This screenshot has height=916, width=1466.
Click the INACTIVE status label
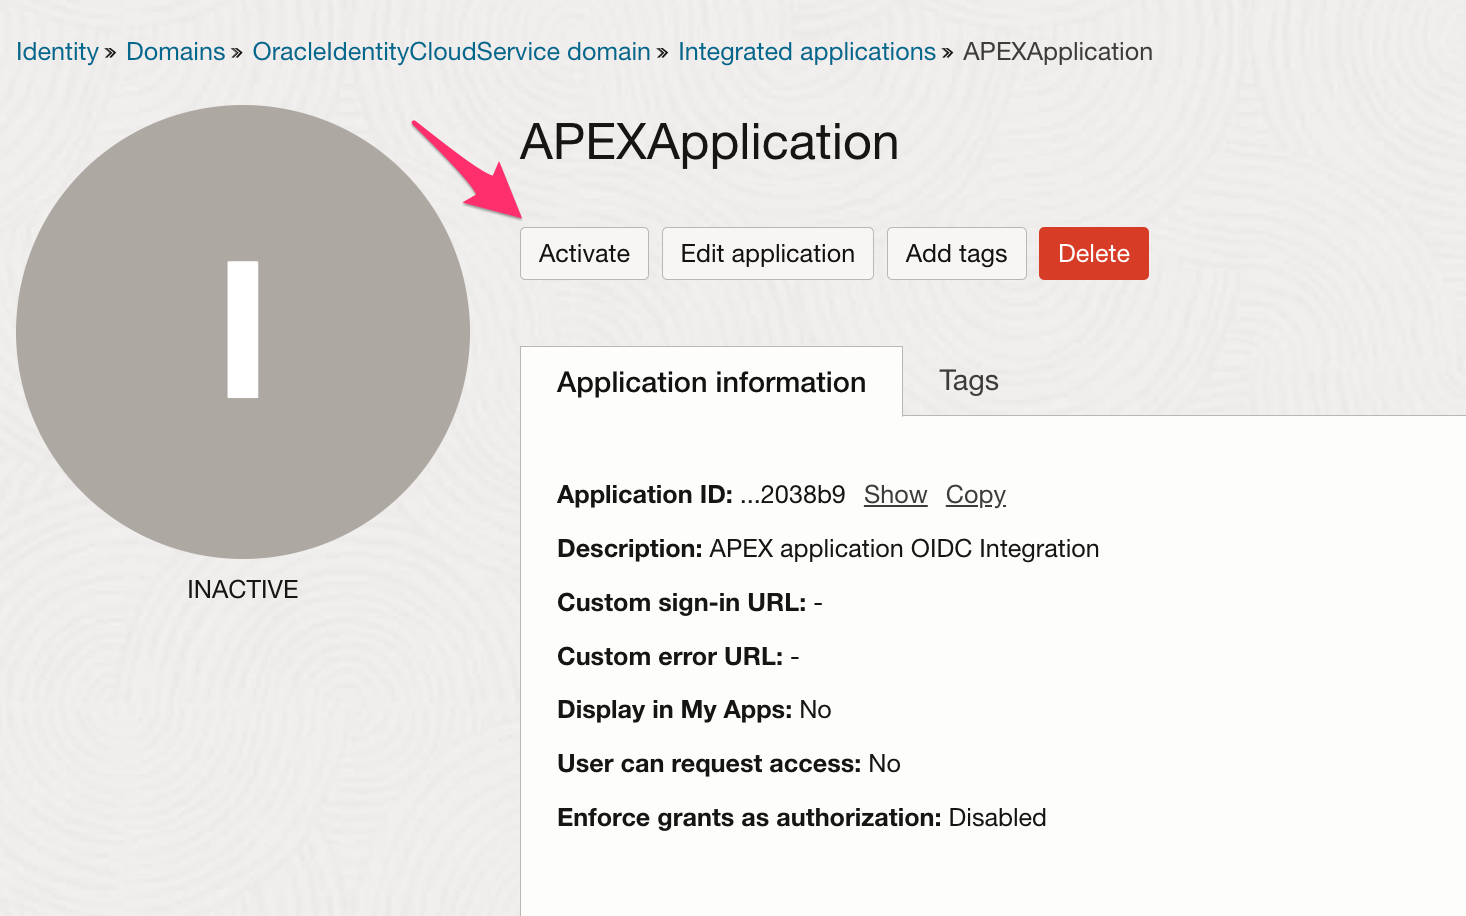tap(243, 590)
